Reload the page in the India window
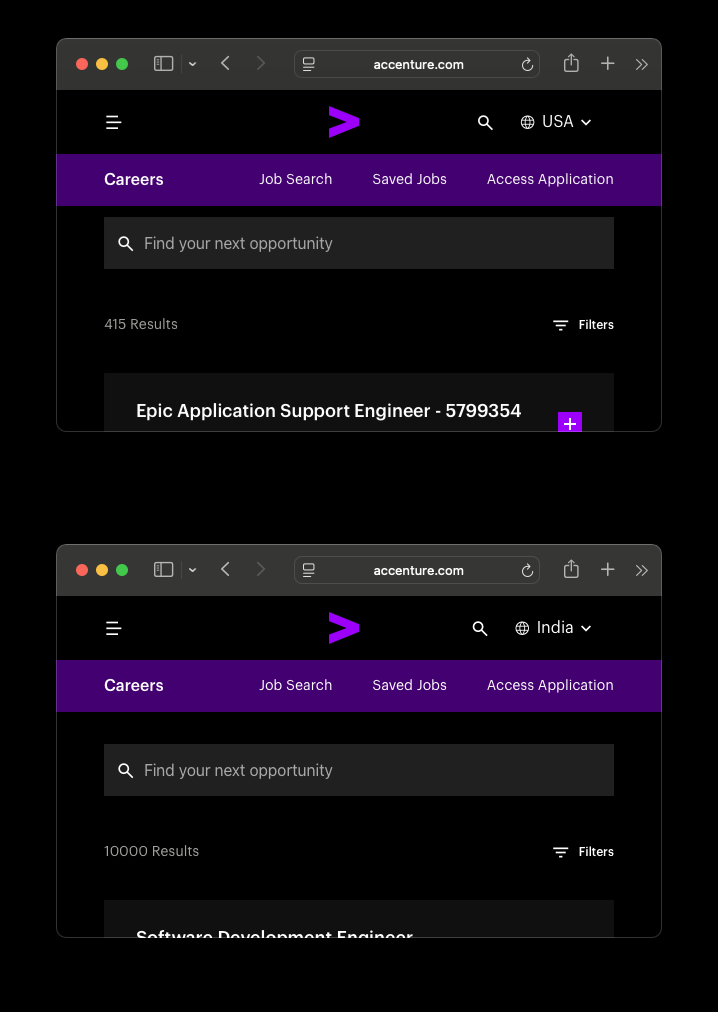This screenshot has height=1012, width=718. [x=527, y=571]
